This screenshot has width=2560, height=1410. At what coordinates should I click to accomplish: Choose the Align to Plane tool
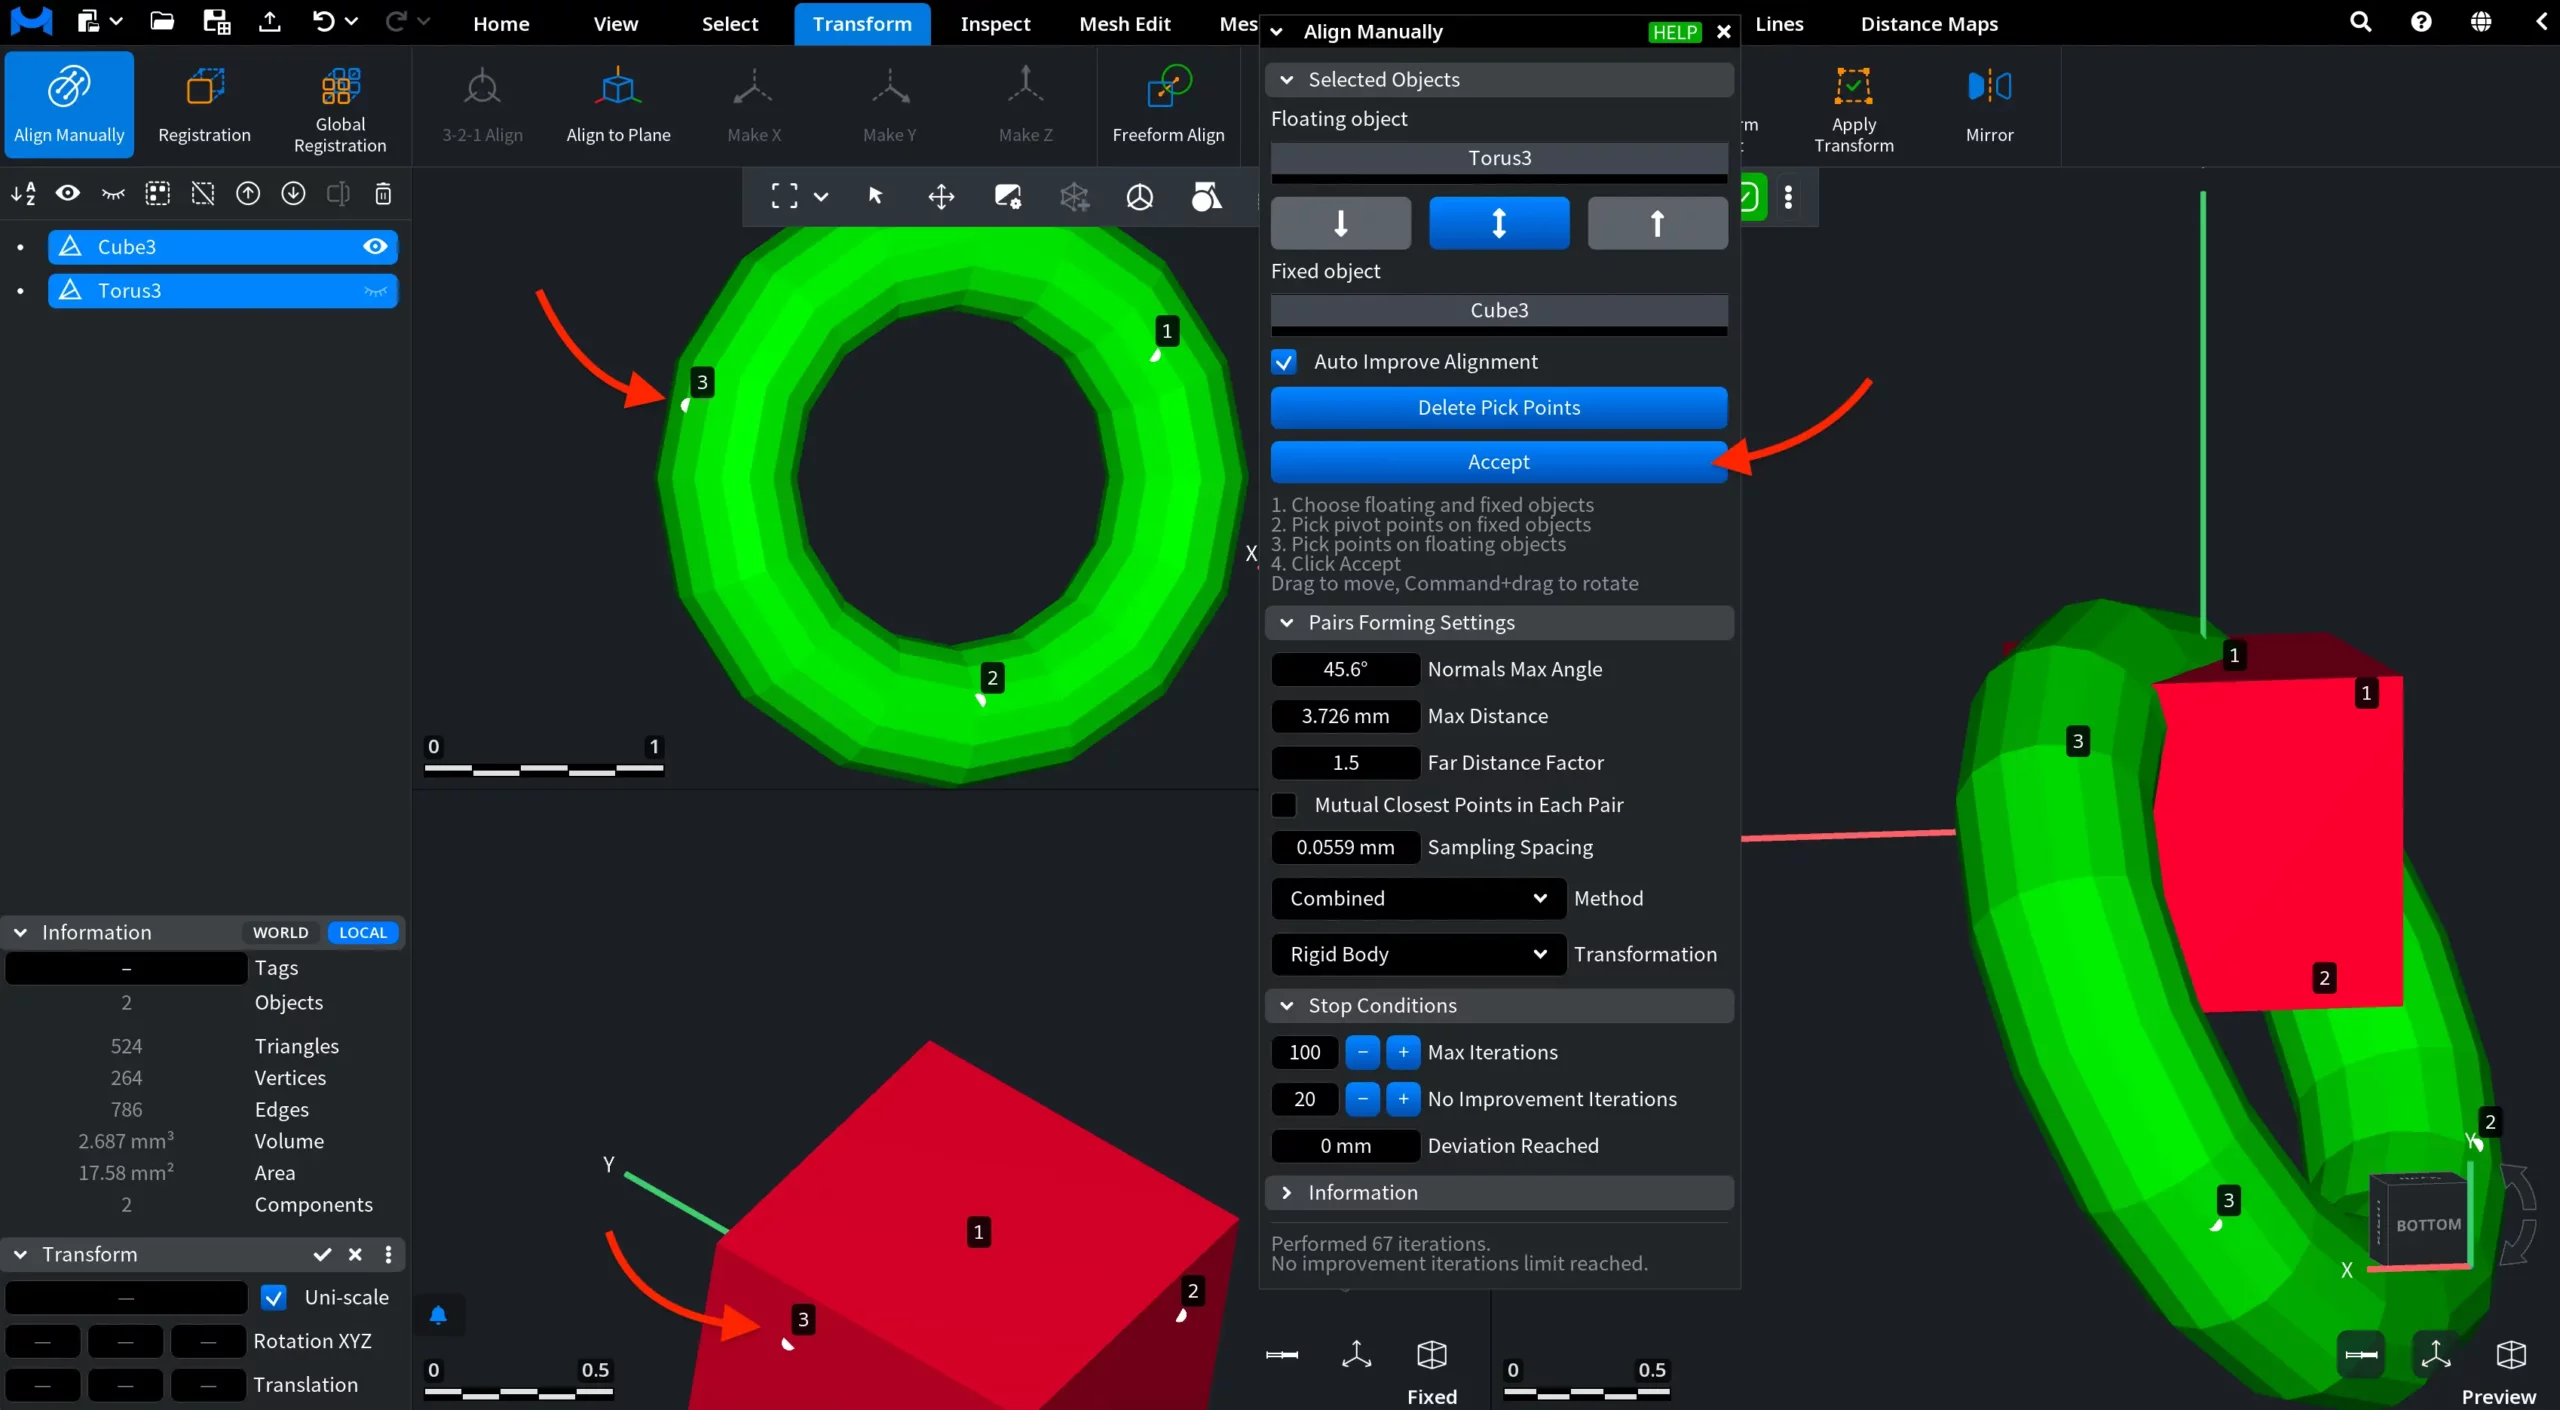tap(618, 105)
